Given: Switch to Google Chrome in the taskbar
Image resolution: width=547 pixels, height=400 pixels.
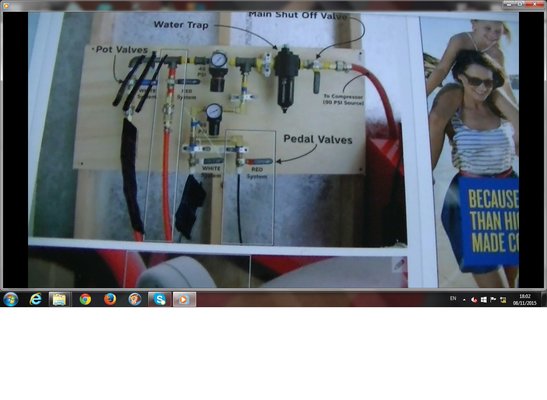Looking at the screenshot, I should click(x=85, y=299).
